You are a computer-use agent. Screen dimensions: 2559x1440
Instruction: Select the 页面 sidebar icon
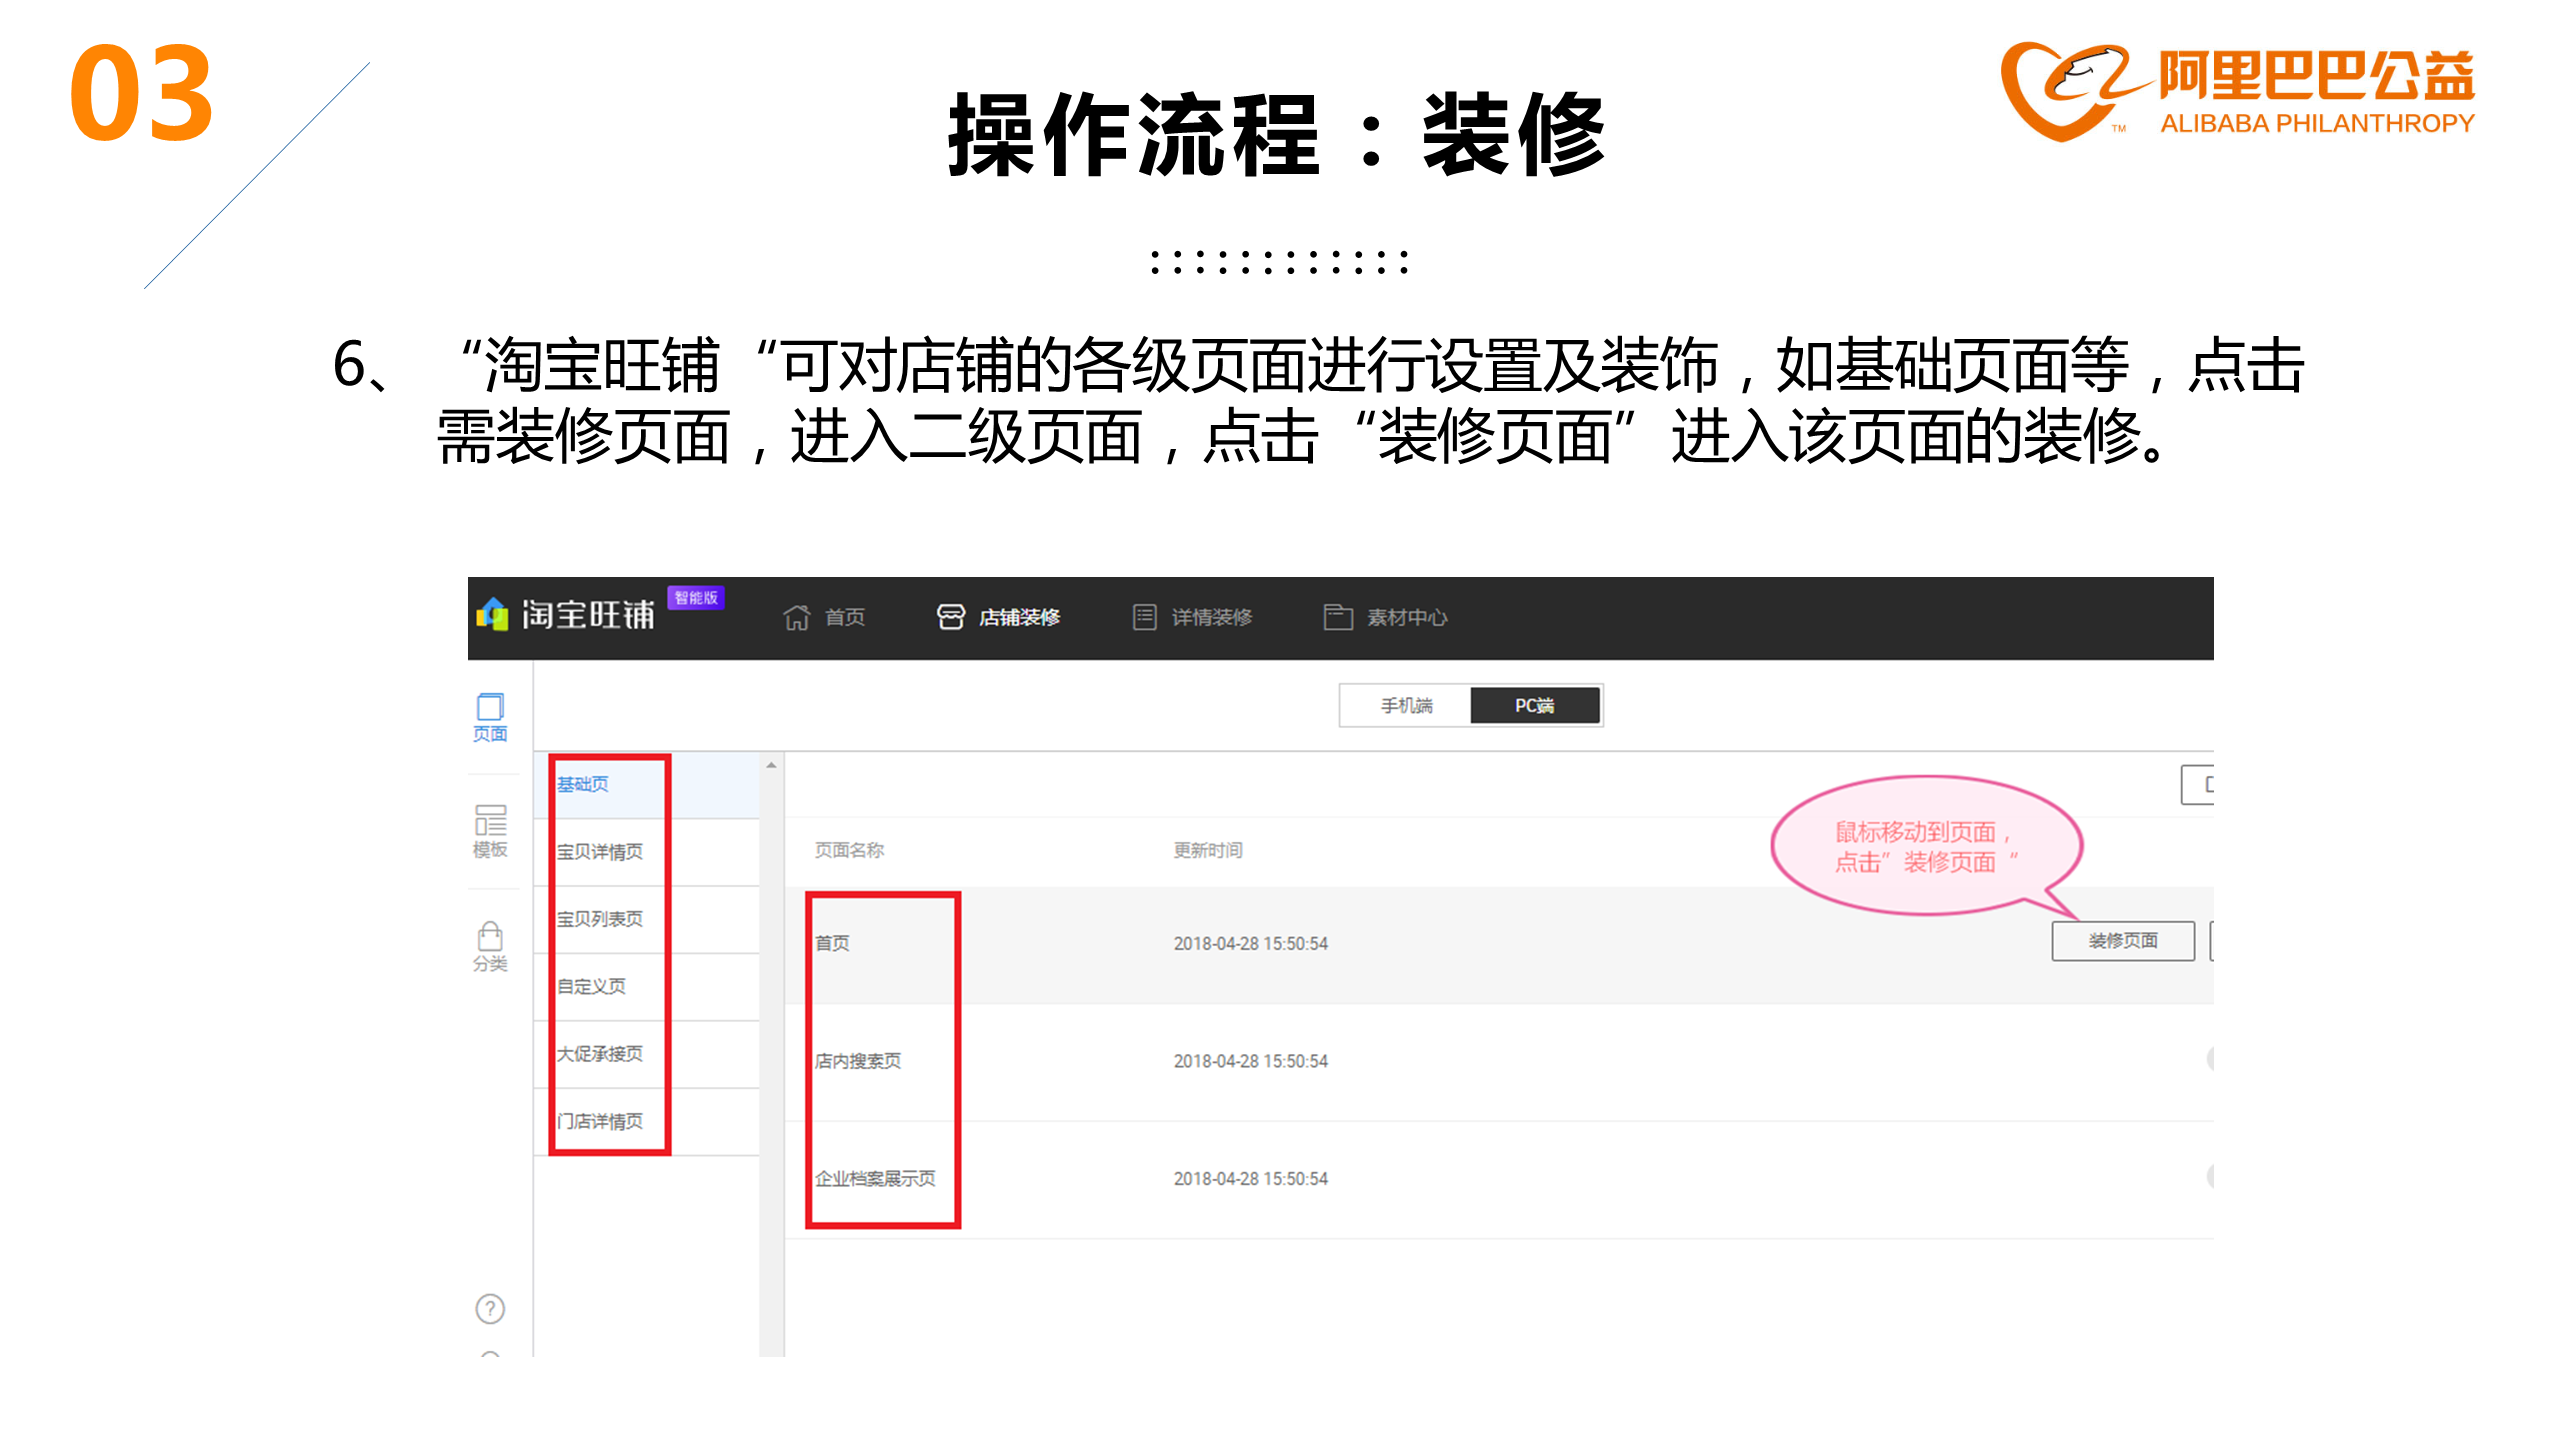tap(490, 717)
